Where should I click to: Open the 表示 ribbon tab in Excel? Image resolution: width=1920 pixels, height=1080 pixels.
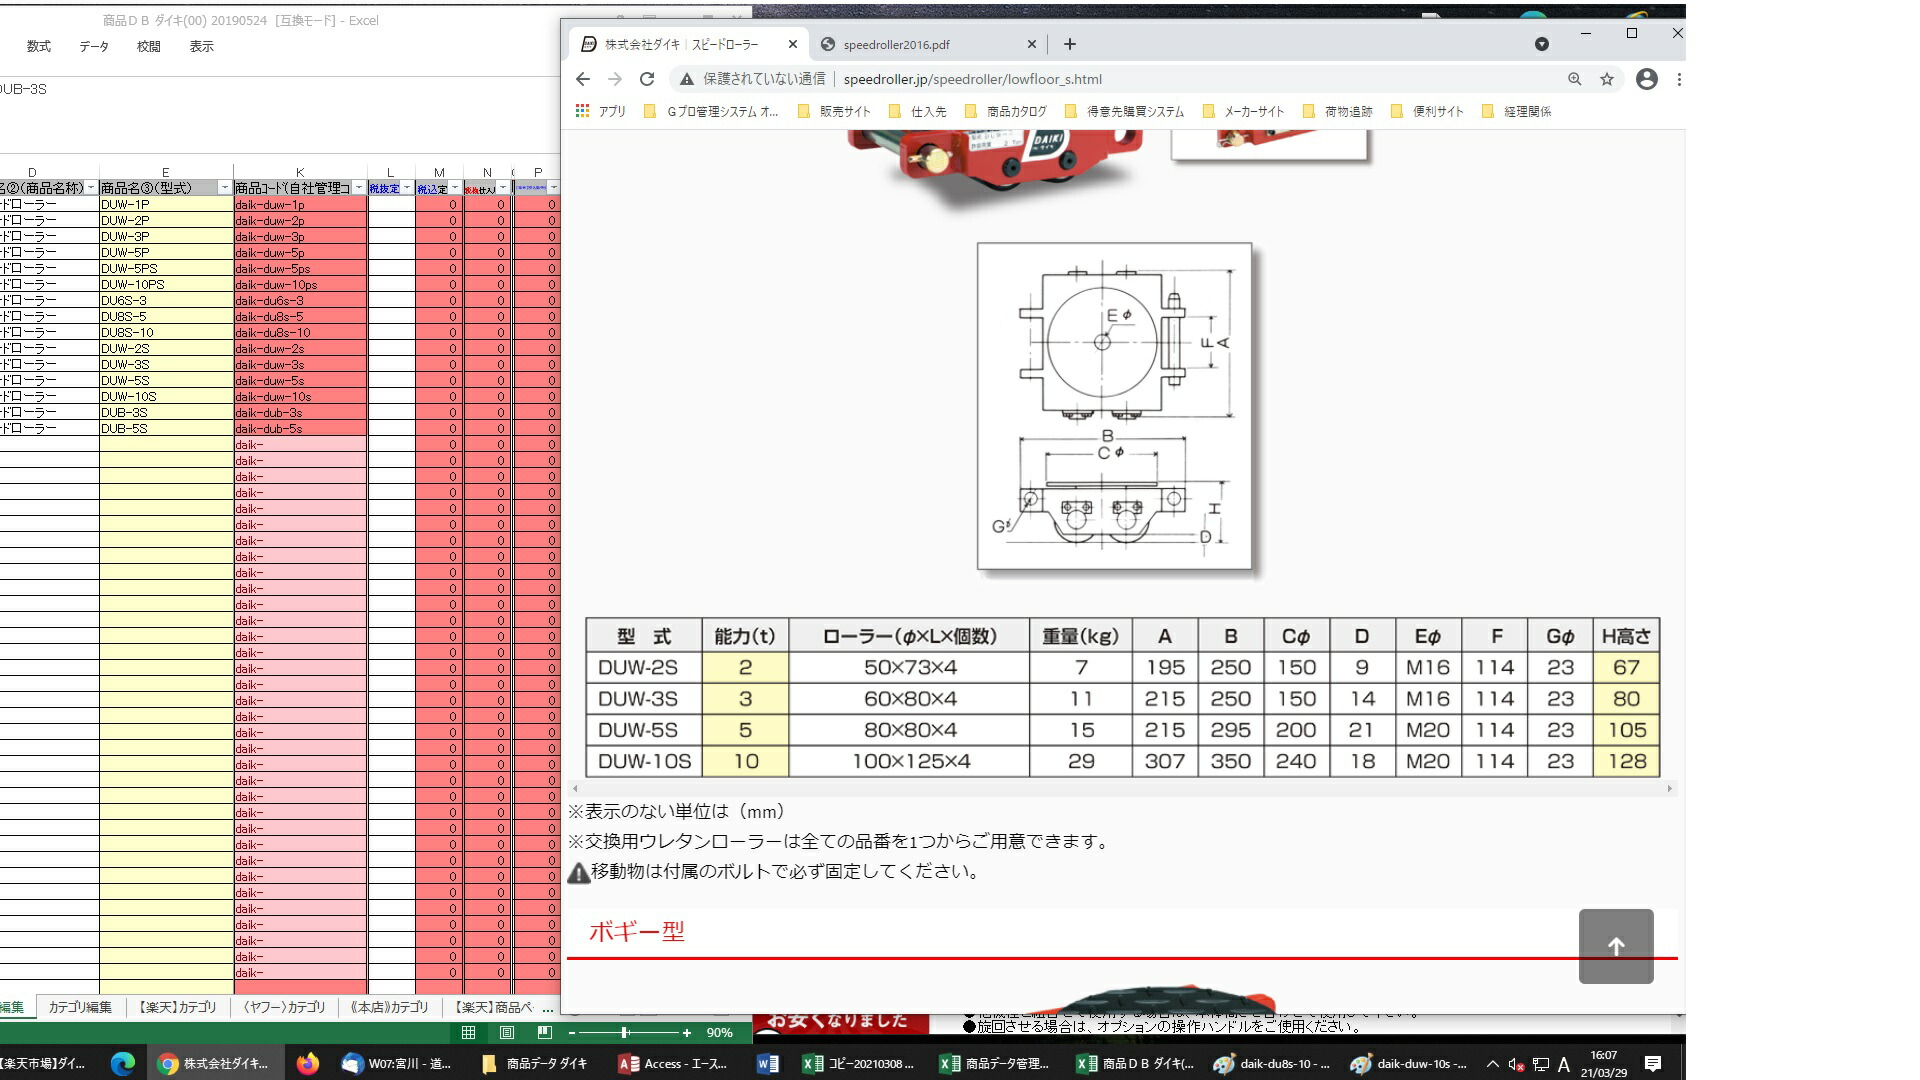[x=201, y=46]
